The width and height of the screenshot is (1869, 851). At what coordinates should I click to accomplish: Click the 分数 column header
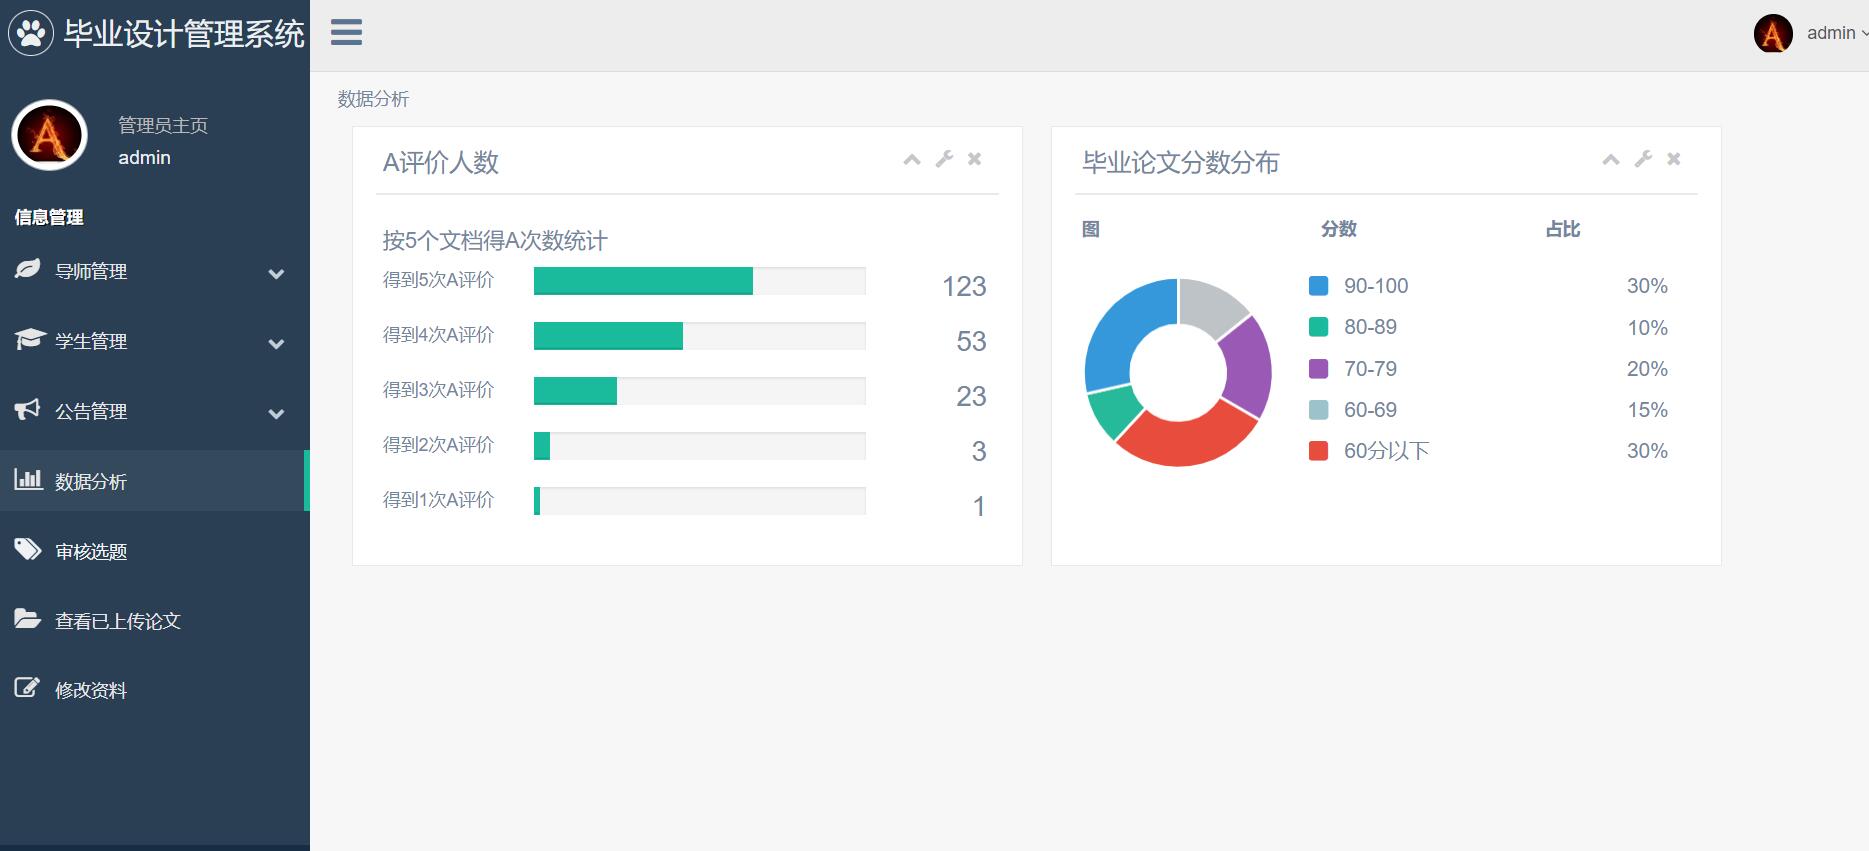click(1339, 229)
